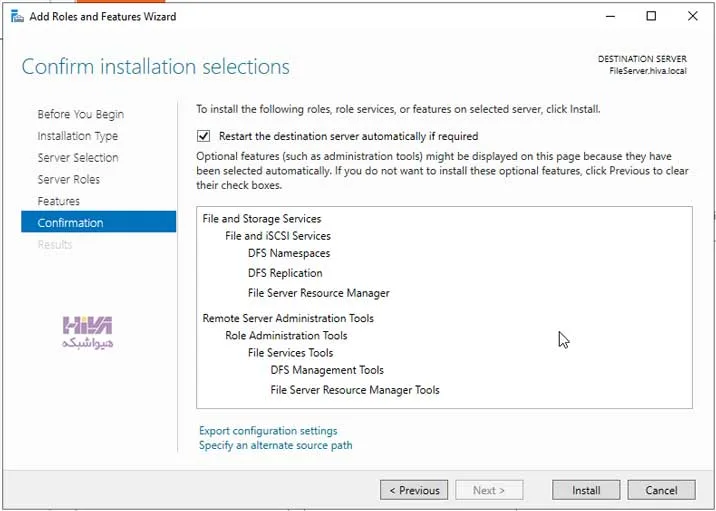Image resolution: width=716 pixels, height=511 pixels.
Task: Select 'File and Storage Services' entry
Action: pyautogui.click(x=262, y=219)
